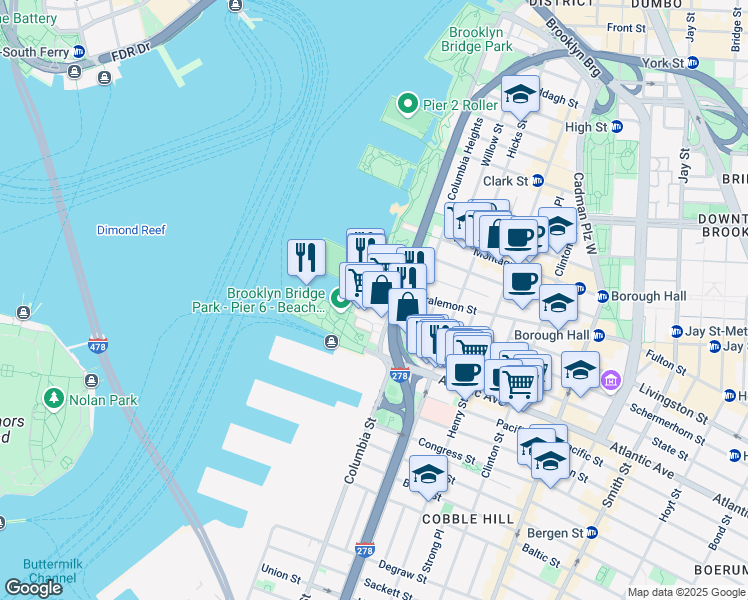748x600 pixels.
Task: Select the I-478 highway shield
Action: coord(98,346)
